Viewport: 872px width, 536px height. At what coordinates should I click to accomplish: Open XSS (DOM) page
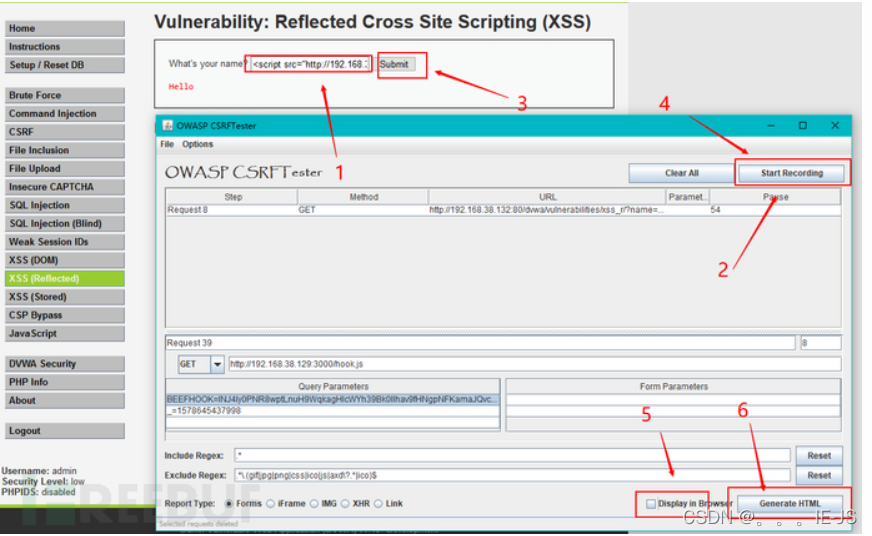[65, 260]
